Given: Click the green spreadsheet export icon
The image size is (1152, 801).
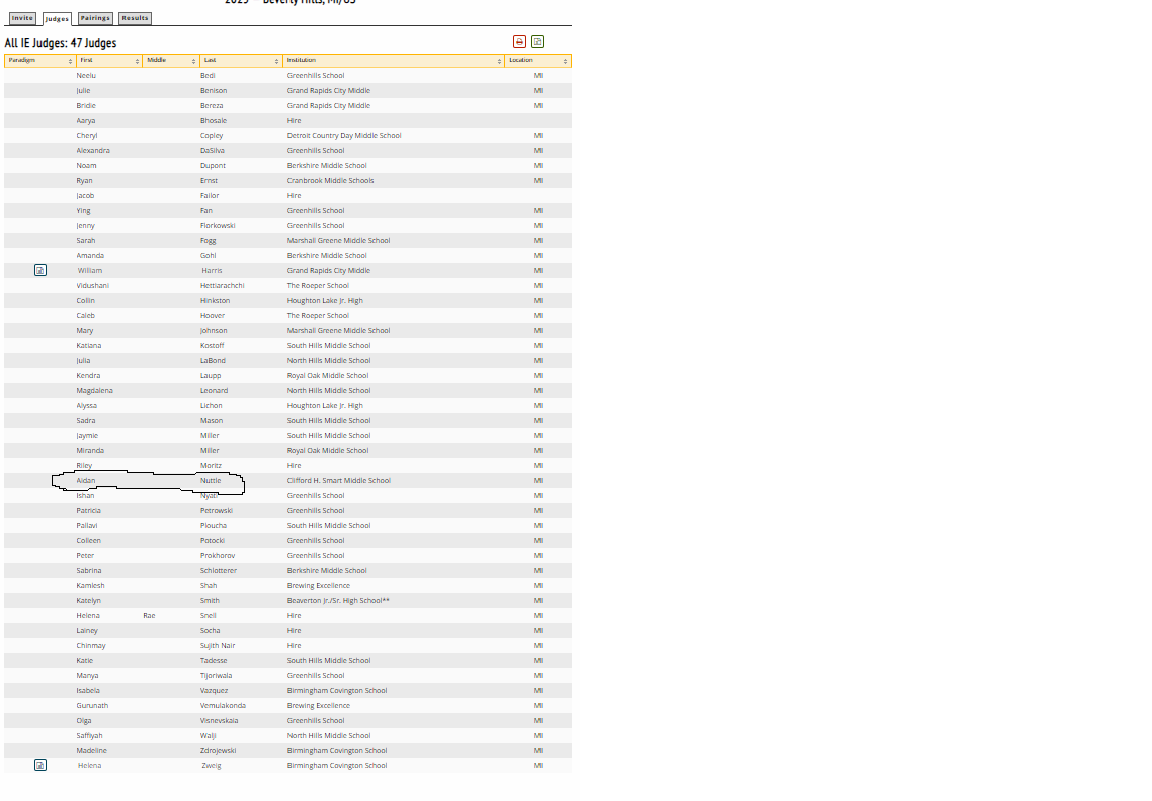Looking at the screenshot, I should (538, 42).
